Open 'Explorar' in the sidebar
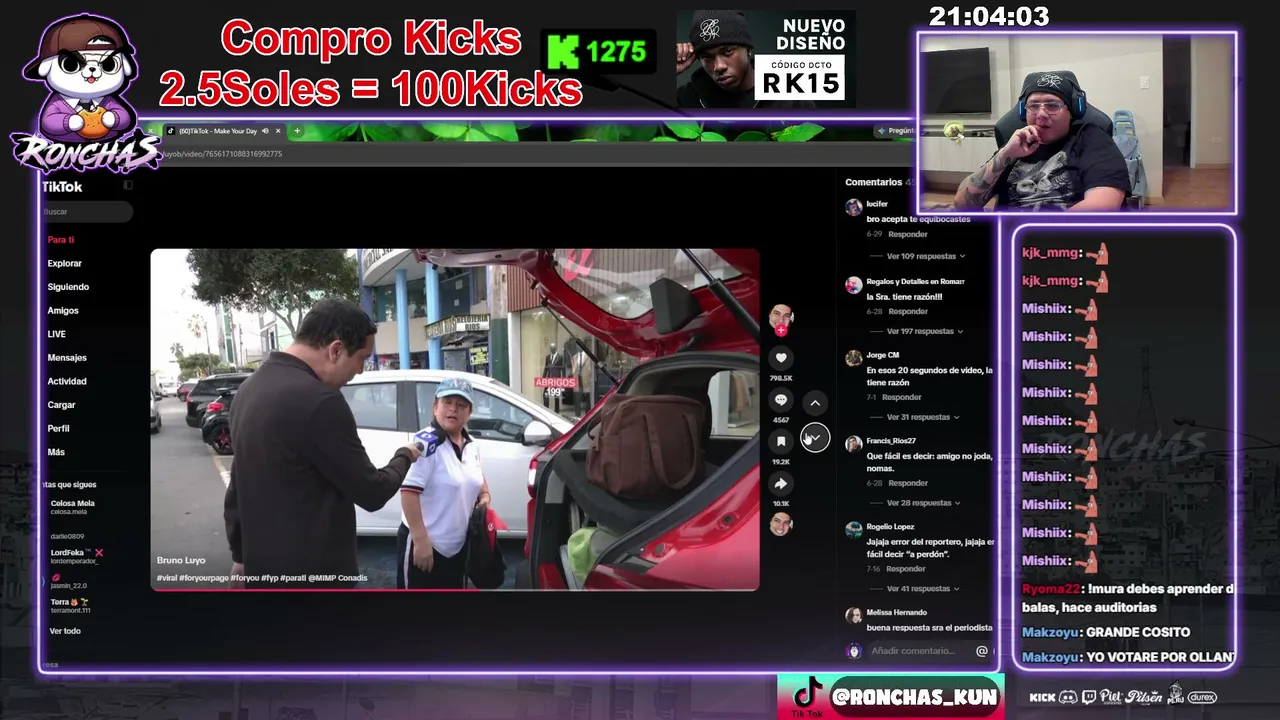This screenshot has height=720, width=1280. click(x=65, y=263)
